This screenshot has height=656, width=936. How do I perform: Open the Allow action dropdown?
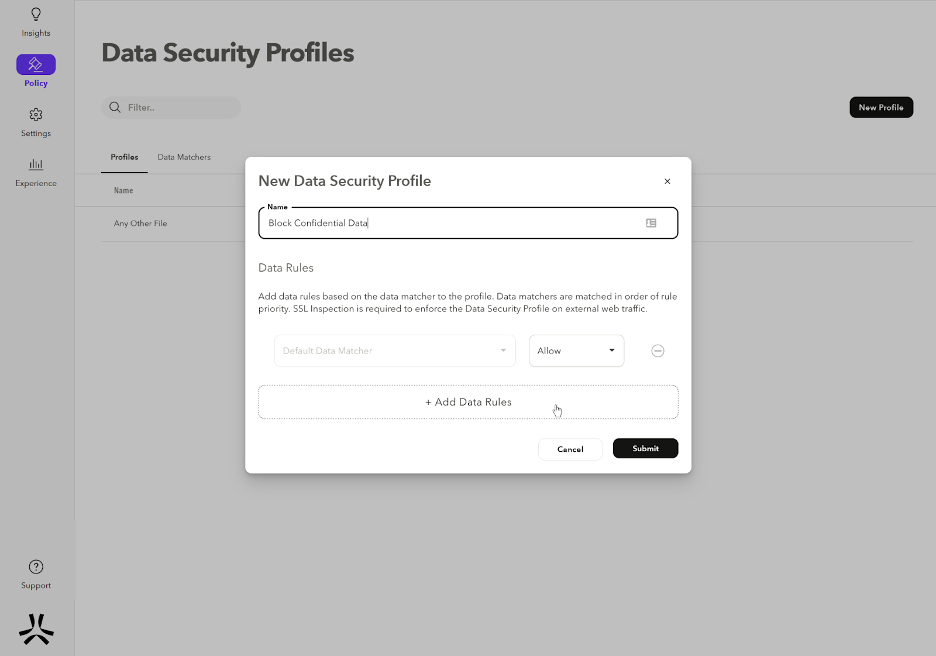(x=576, y=351)
